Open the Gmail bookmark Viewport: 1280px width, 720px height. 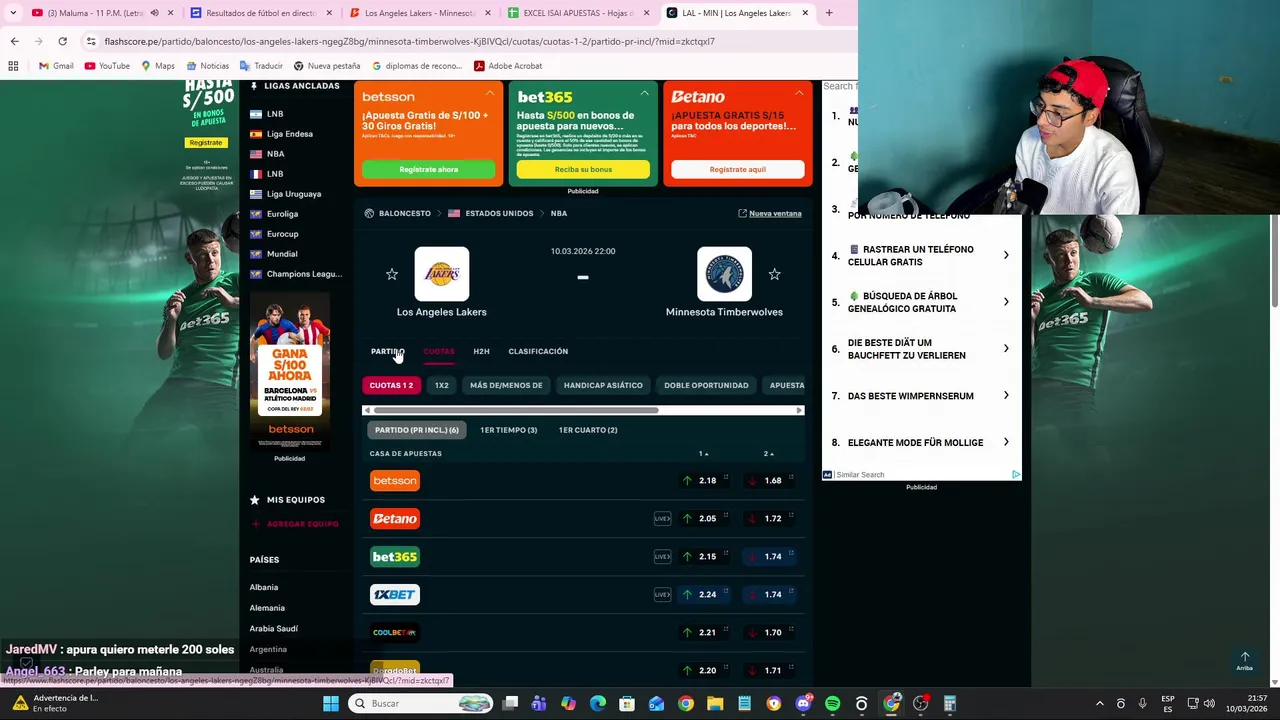pos(56,66)
